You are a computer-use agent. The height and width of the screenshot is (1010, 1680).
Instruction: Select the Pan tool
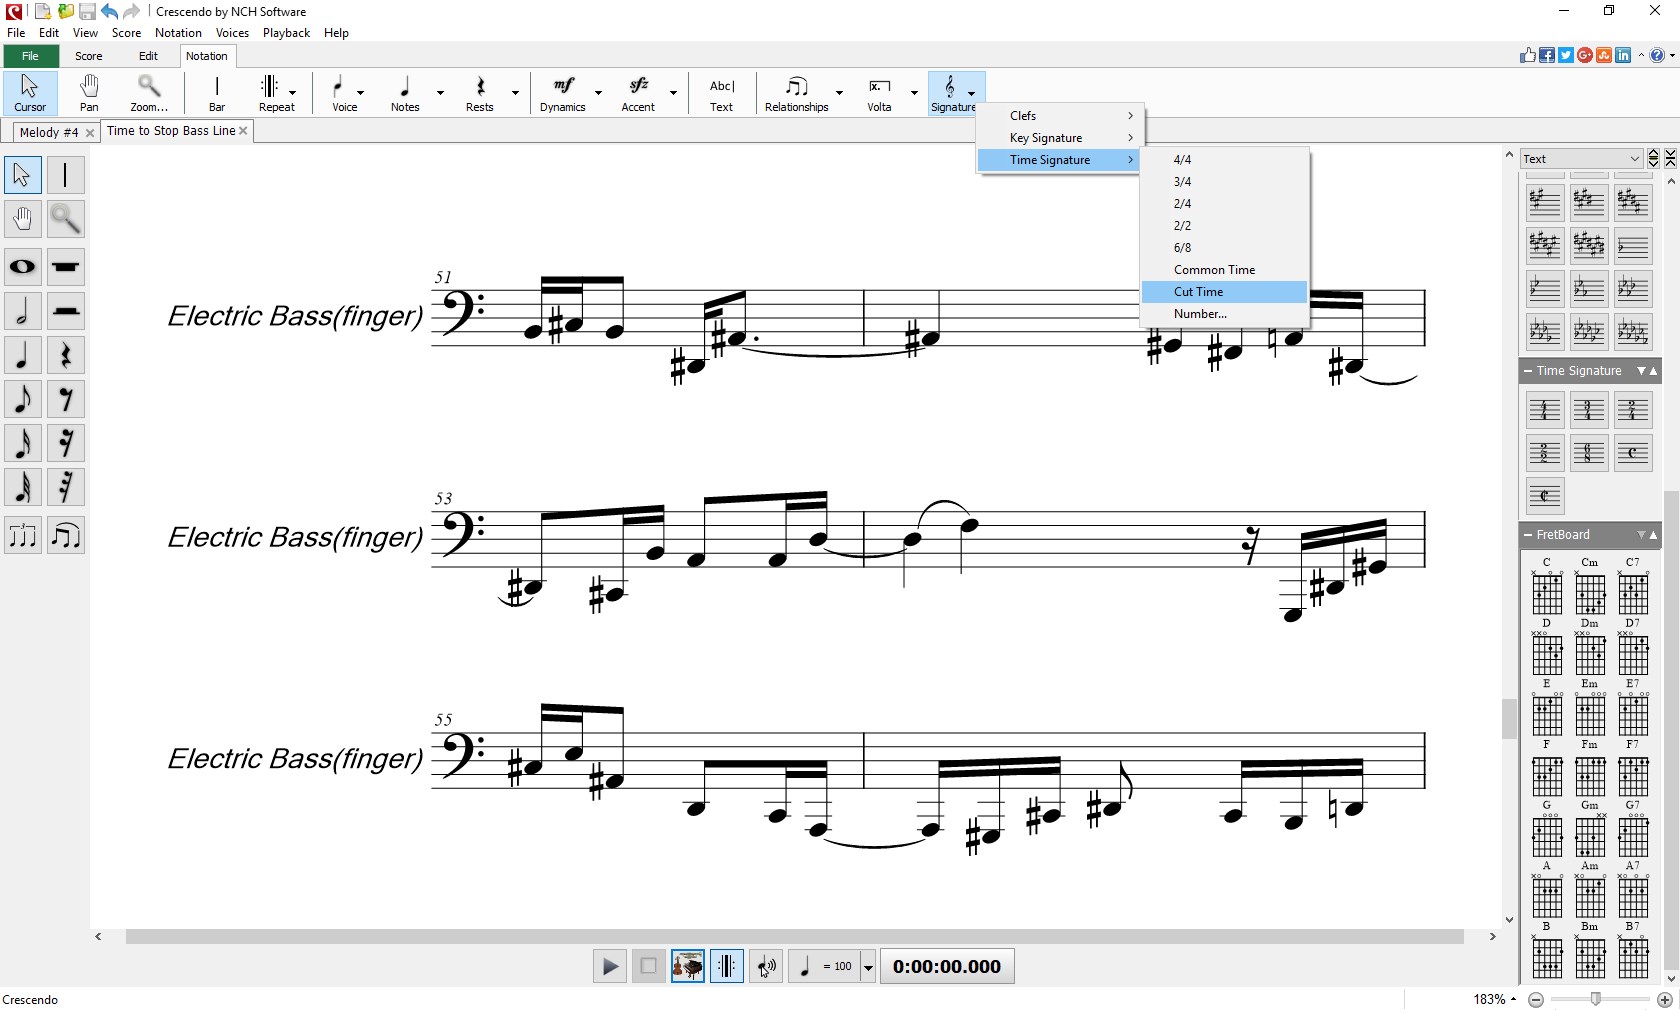[x=88, y=93]
